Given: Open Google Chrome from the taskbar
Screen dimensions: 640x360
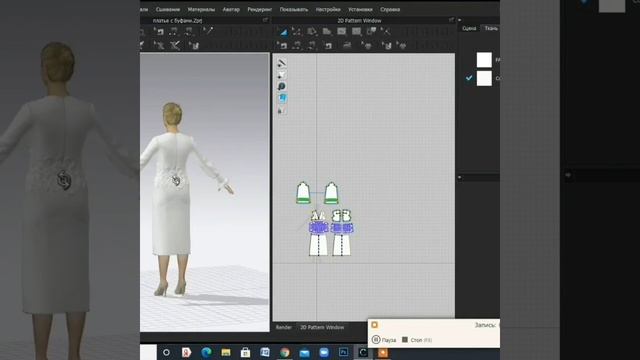Looking at the screenshot, I should [285, 352].
